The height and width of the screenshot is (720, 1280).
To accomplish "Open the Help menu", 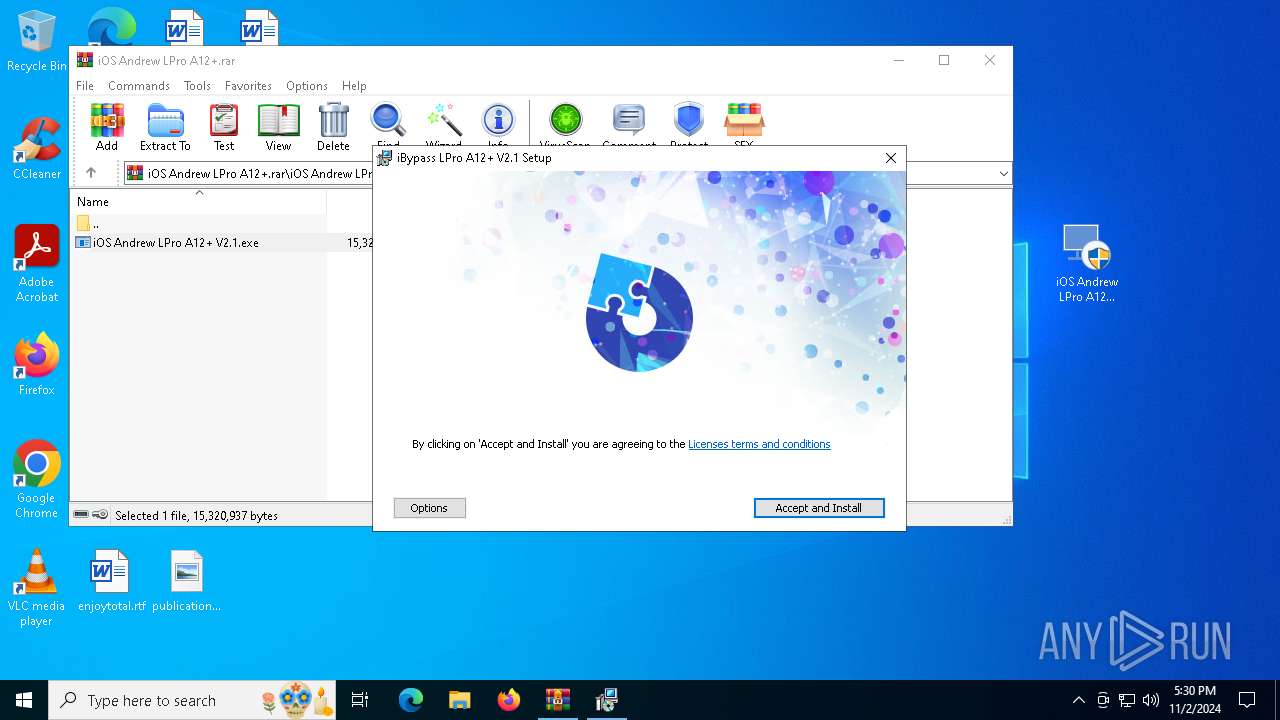I will click(354, 86).
